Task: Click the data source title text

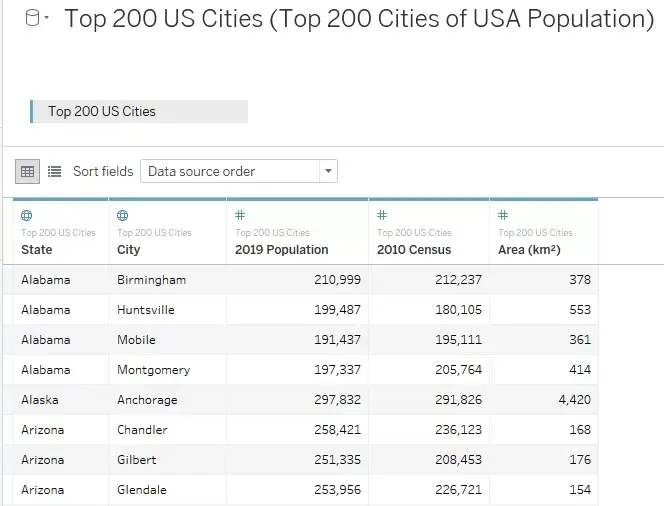Action: click(359, 19)
